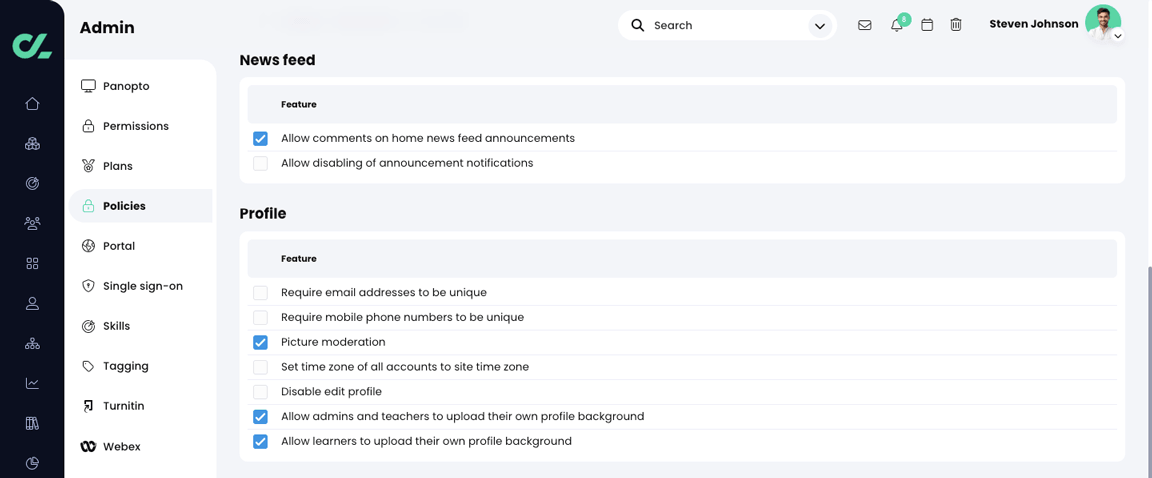
Task: Click the search magnifier icon
Action: pos(638,25)
